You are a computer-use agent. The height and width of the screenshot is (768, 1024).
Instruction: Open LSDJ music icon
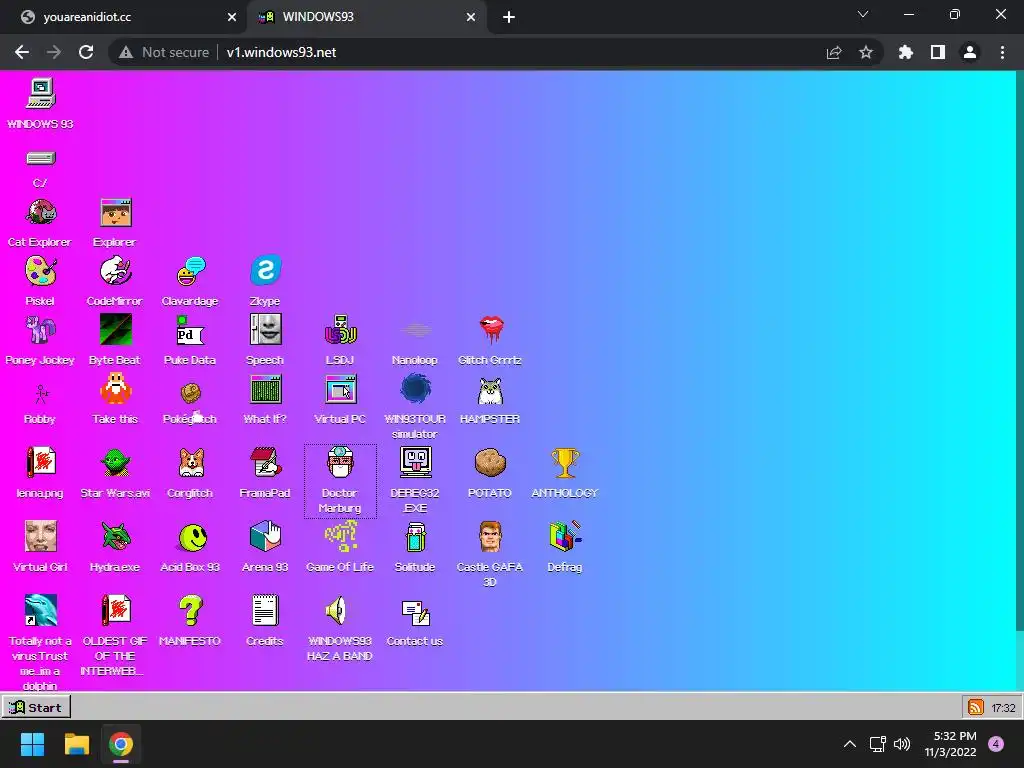[340, 330]
